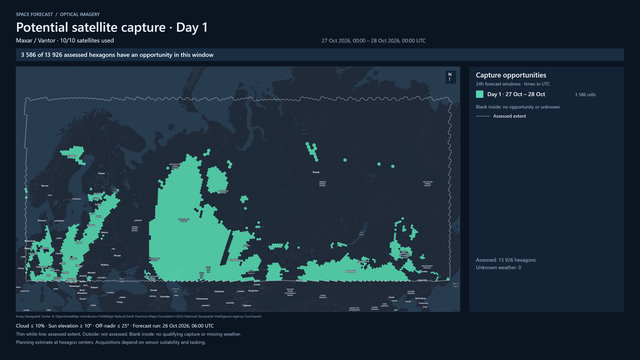
Task: Click the 'Assessed: 13 926 hexagons' statistic
Action: [506, 260]
